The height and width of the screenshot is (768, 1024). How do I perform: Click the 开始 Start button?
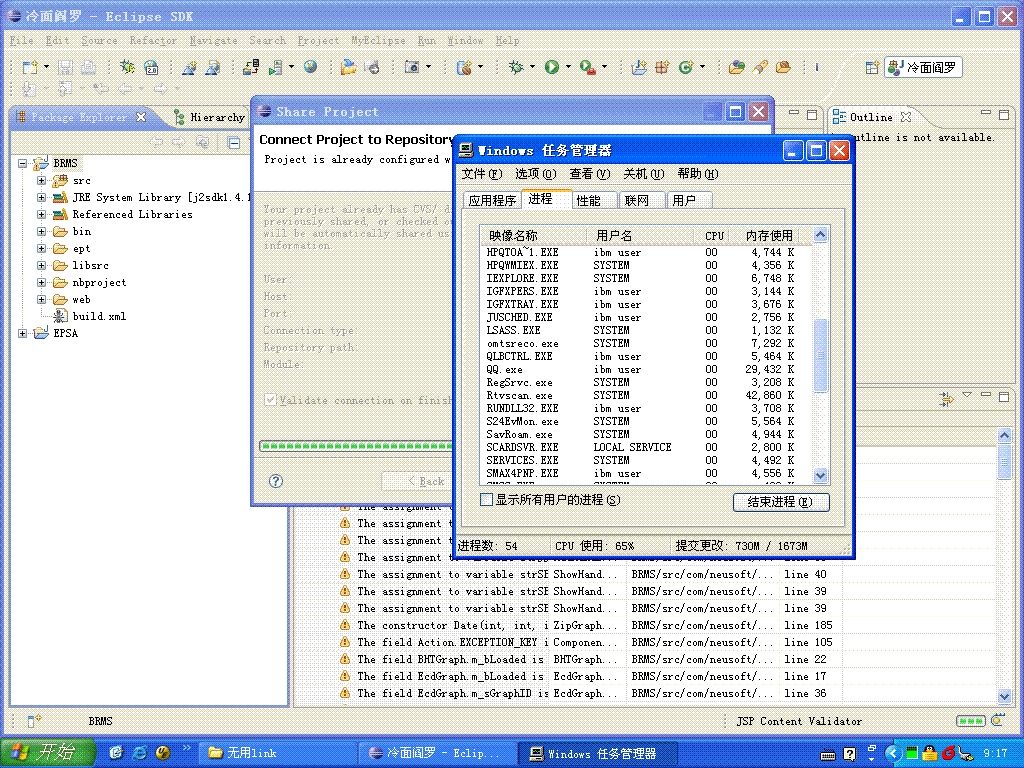pos(47,752)
